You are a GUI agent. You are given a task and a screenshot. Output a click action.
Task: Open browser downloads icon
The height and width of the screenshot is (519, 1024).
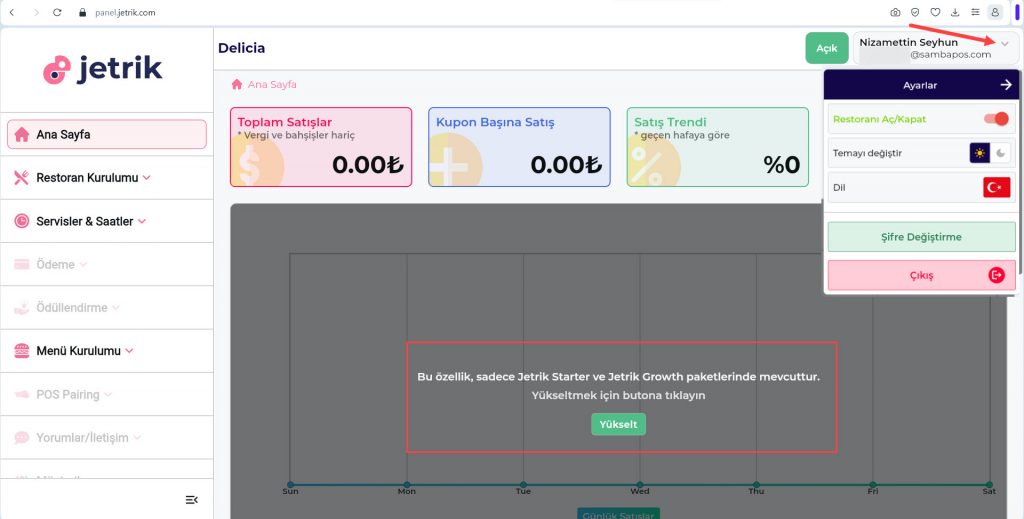[x=955, y=12]
